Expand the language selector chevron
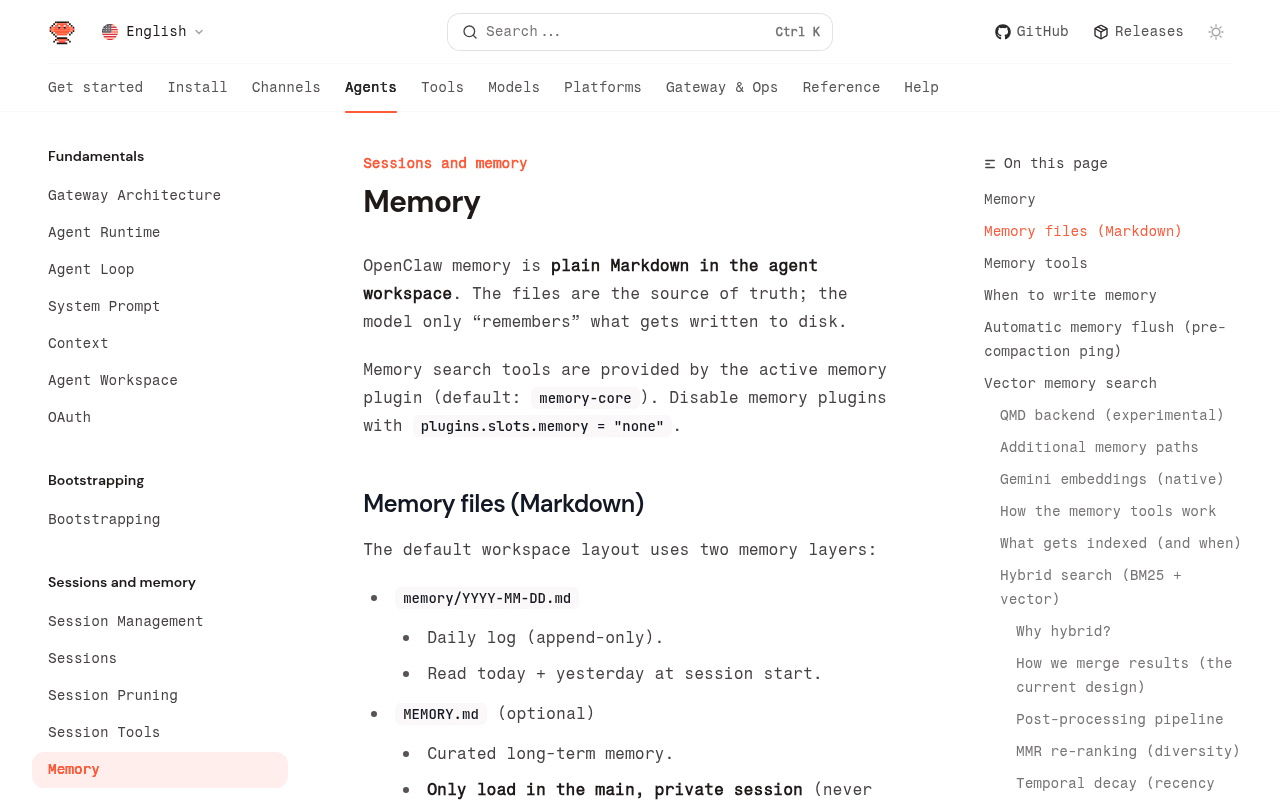This screenshot has width=1280, height=800. click(x=198, y=30)
